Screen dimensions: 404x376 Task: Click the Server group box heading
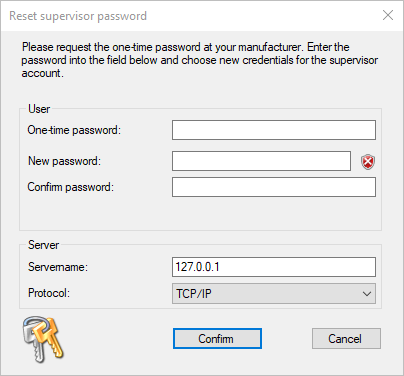pos(43,245)
